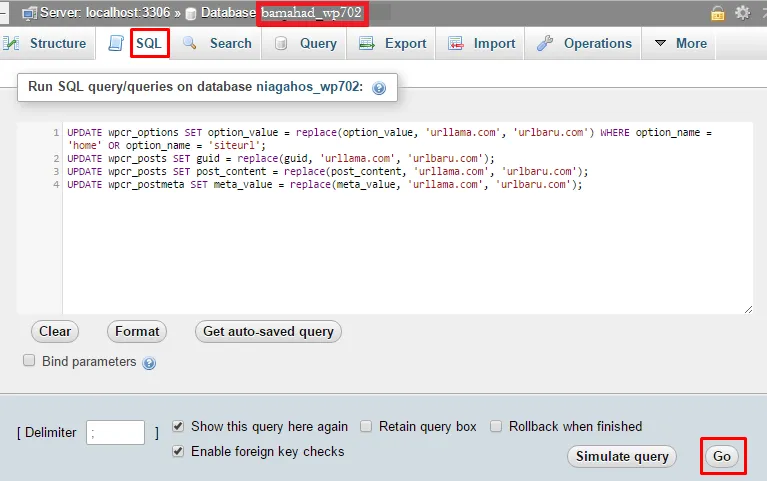
Task: Tick the Retain query box checkbox
Action: (x=367, y=426)
